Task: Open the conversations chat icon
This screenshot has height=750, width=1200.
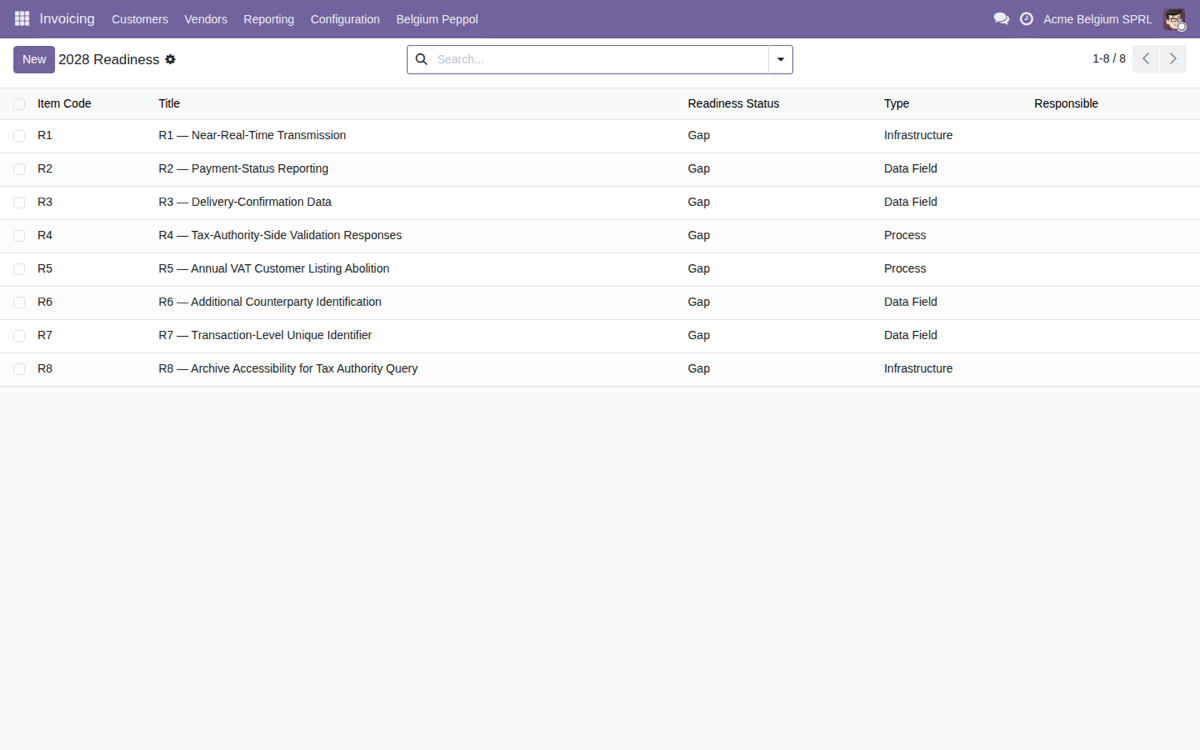Action: click(1001, 19)
